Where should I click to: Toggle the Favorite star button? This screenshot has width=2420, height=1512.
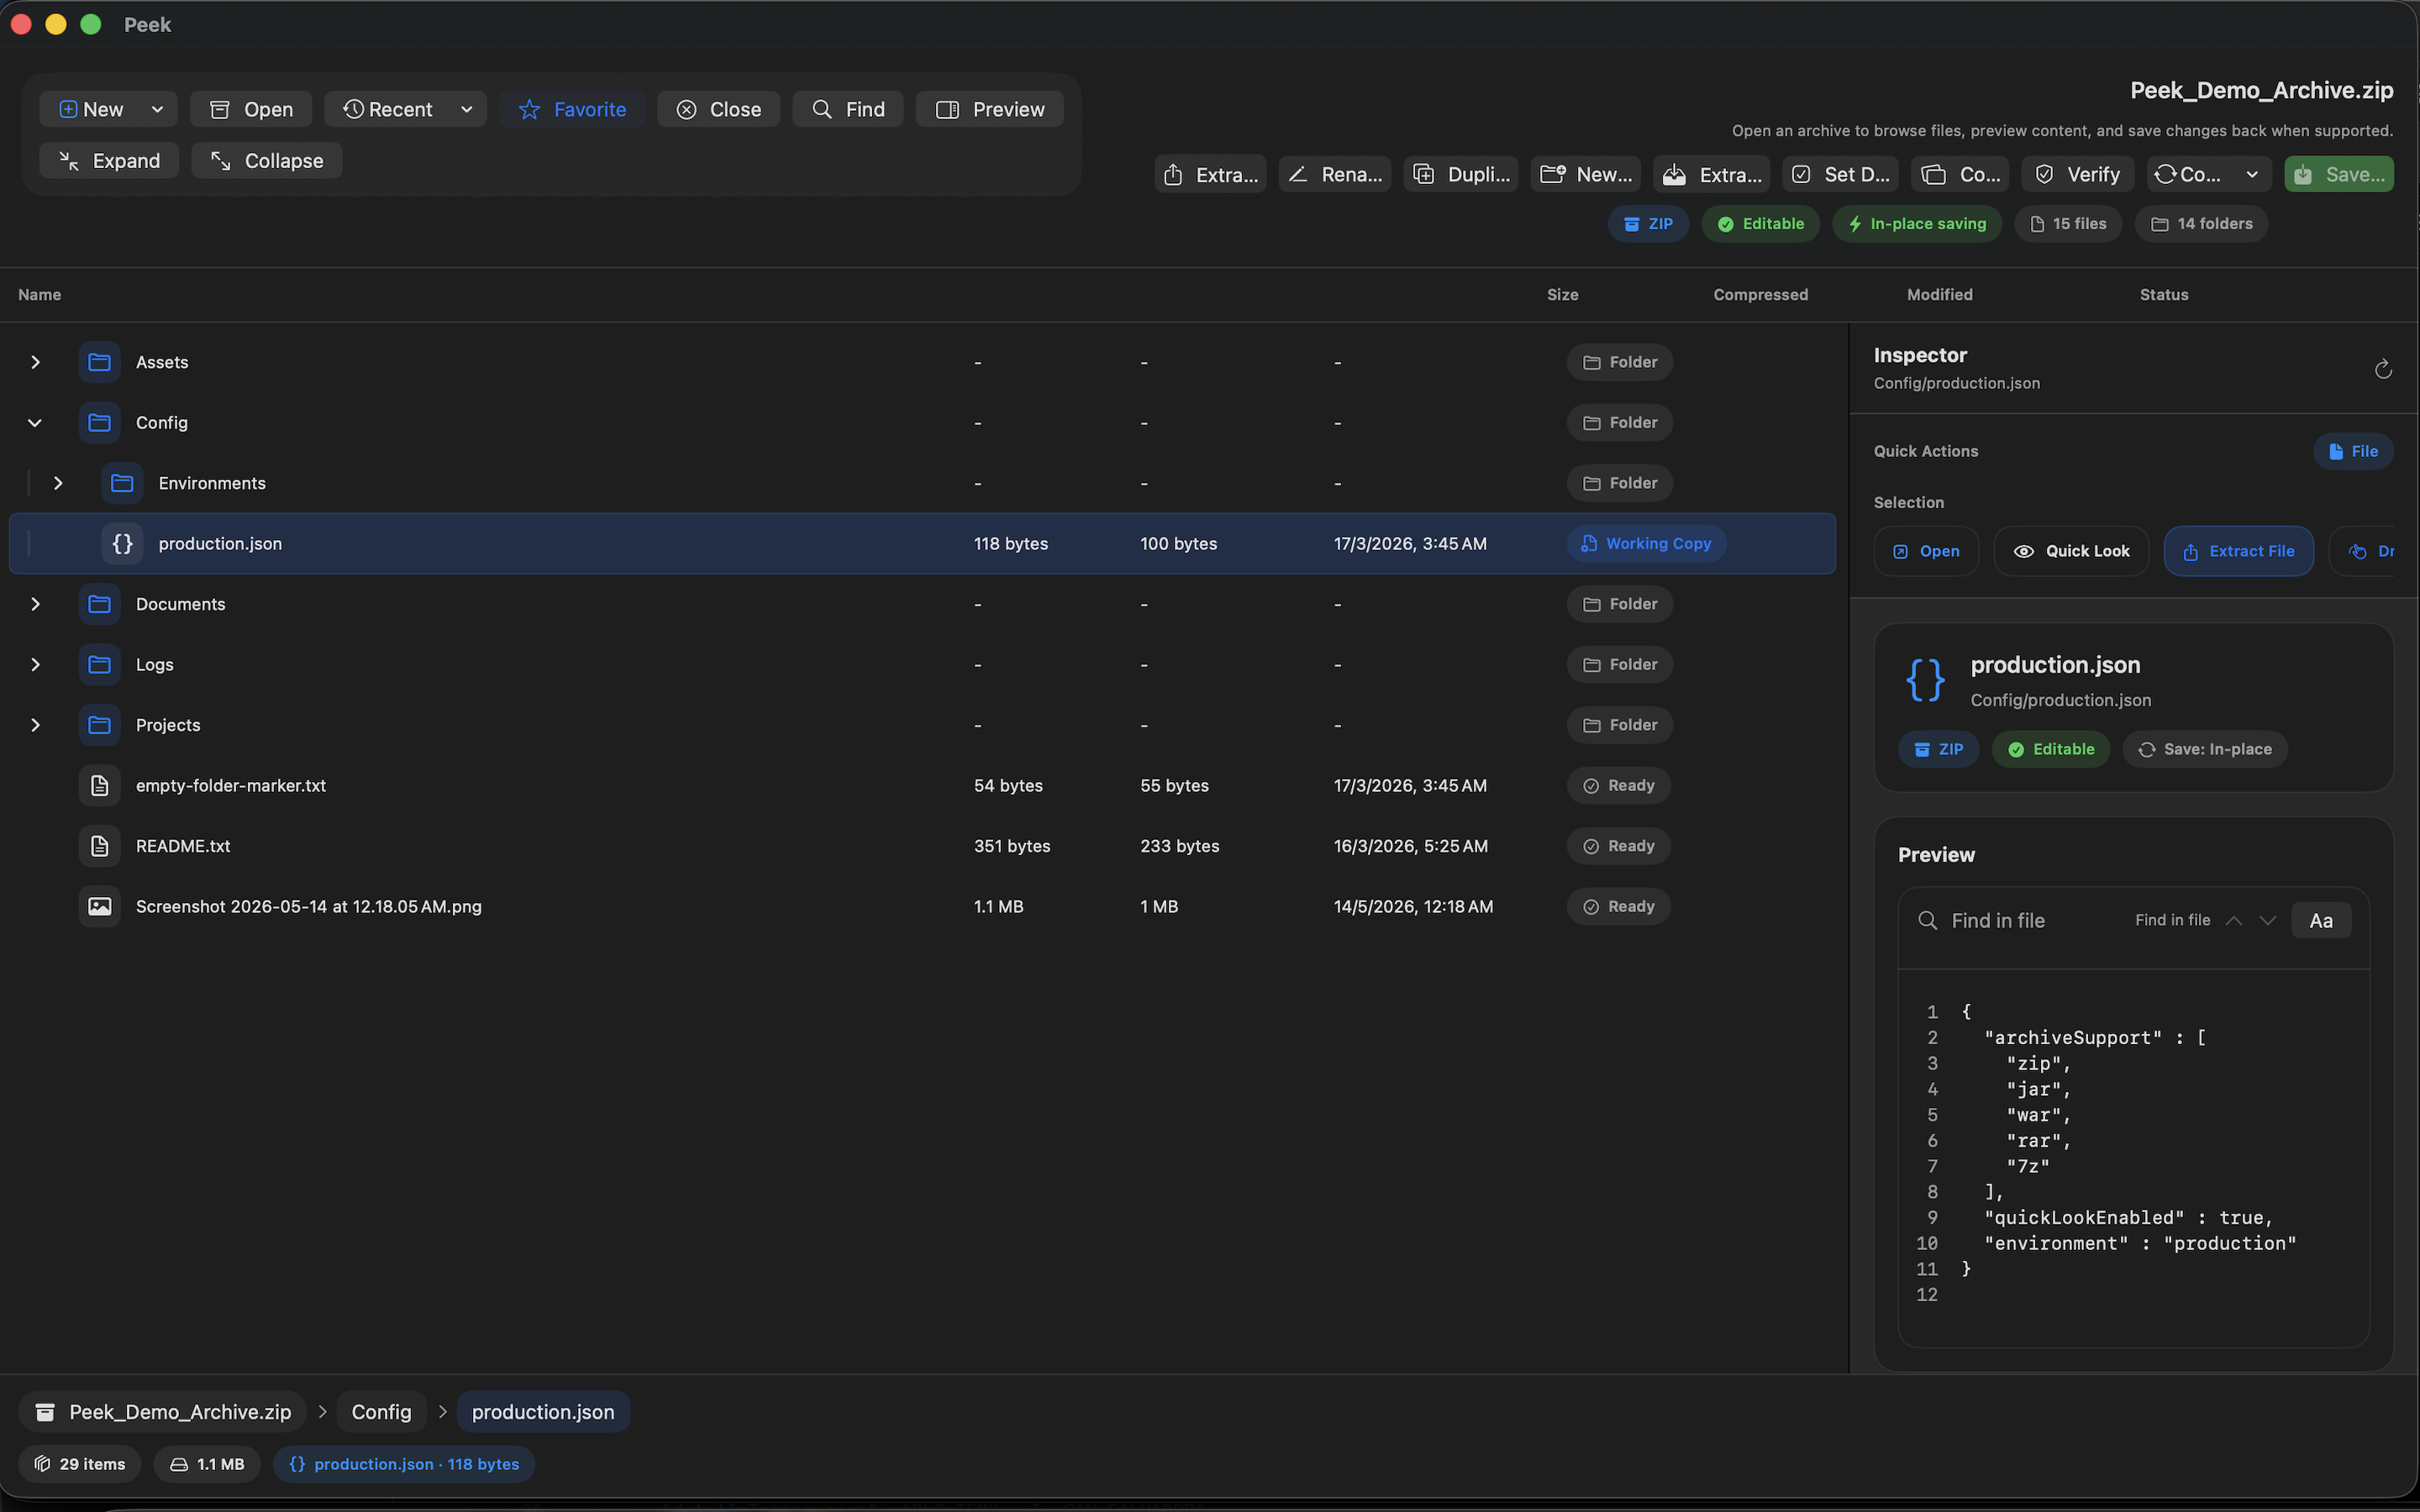tap(572, 109)
